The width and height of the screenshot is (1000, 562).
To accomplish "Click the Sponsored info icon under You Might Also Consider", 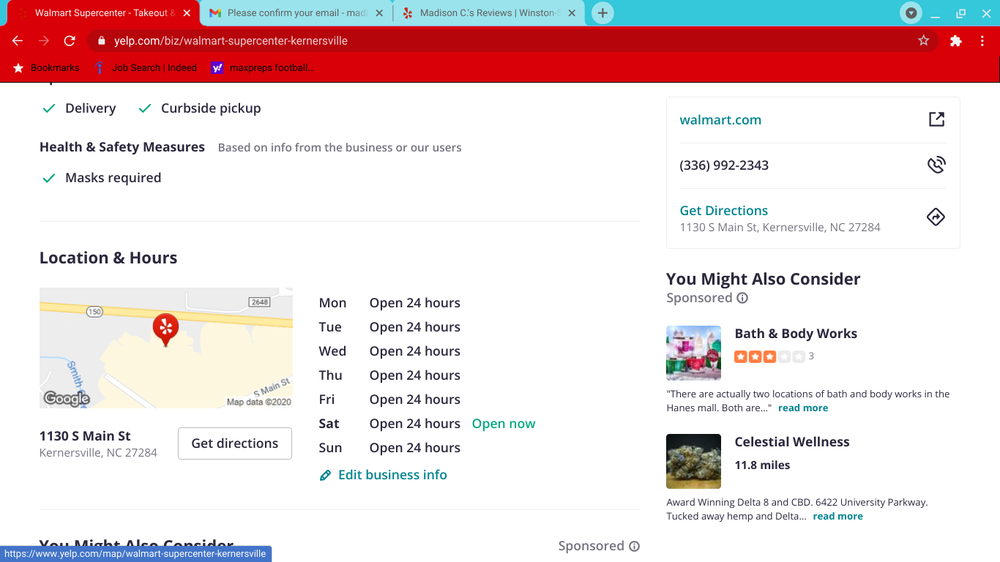I will (x=742, y=298).
